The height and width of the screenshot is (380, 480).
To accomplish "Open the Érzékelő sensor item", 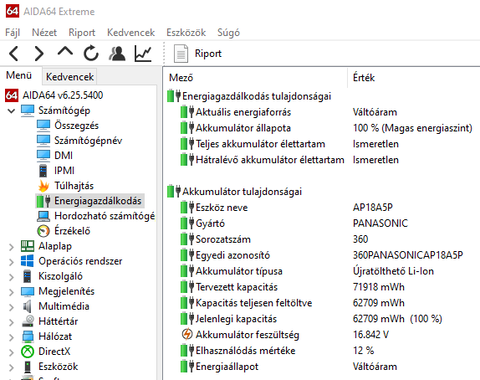I will (x=72, y=231).
